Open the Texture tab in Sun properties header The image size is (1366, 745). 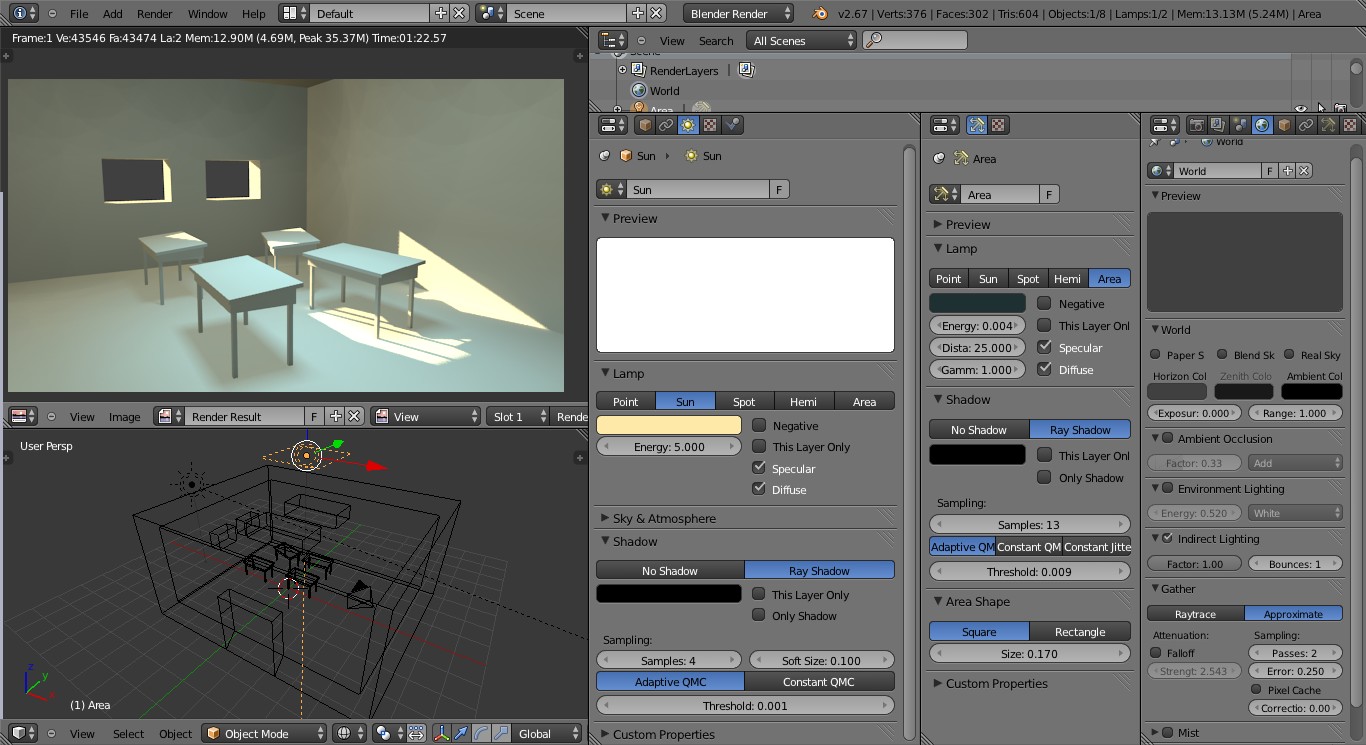pyautogui.click(x=710, y=125)
